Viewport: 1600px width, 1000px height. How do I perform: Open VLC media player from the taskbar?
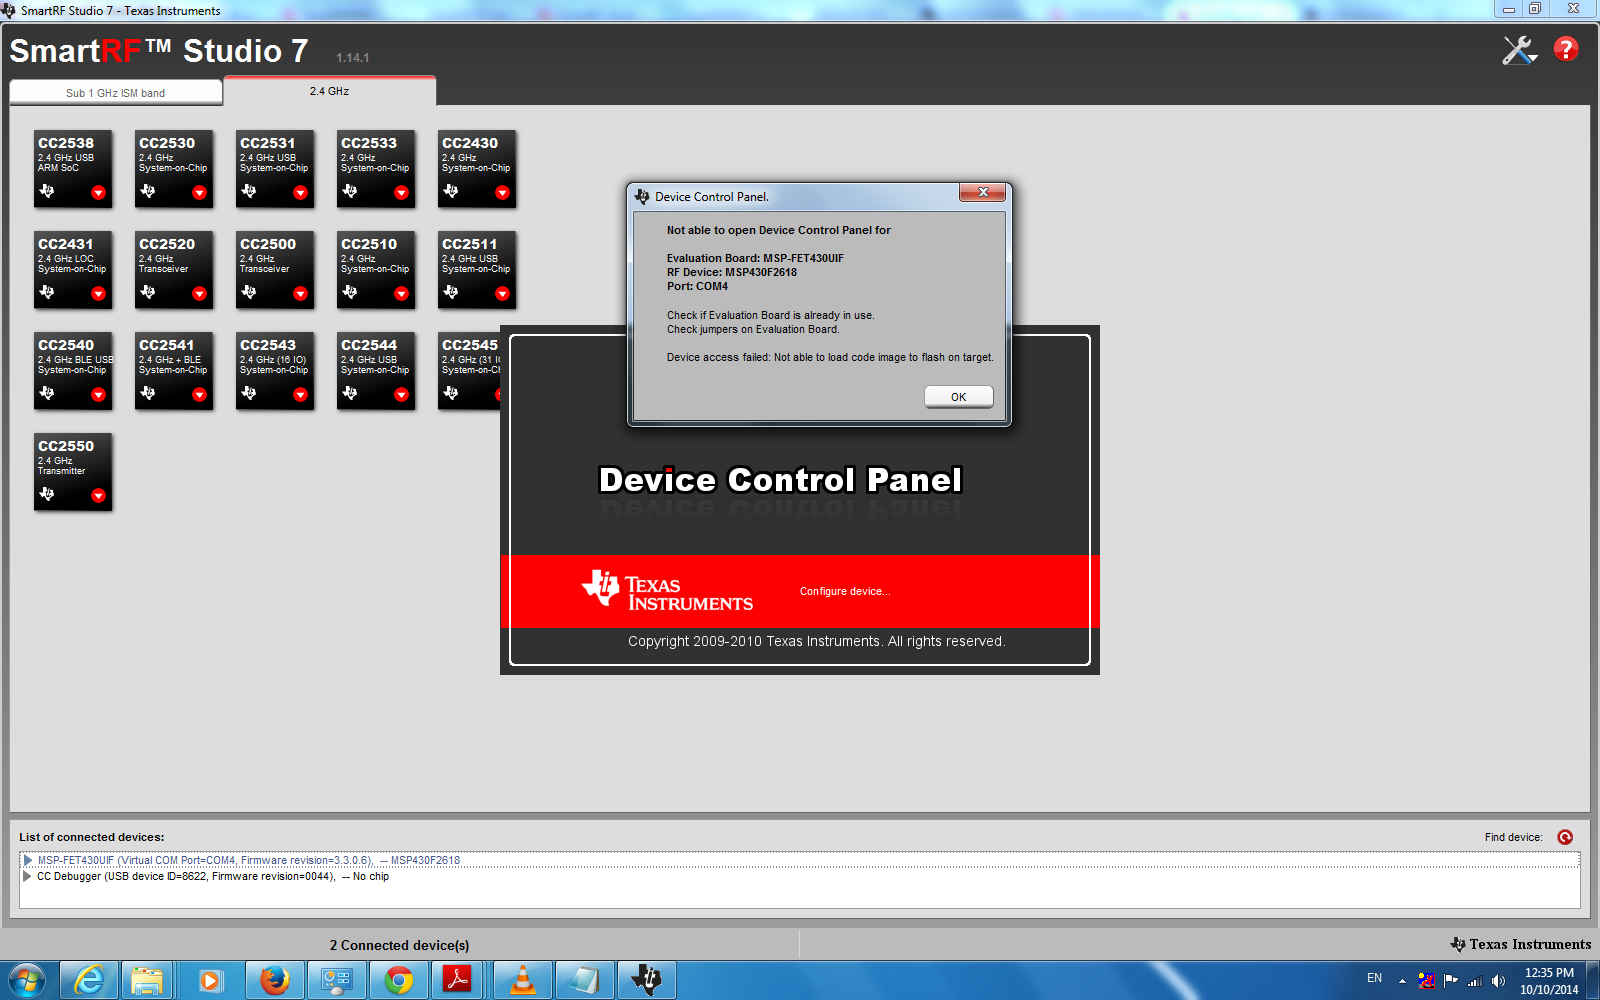tap(523, 980)
